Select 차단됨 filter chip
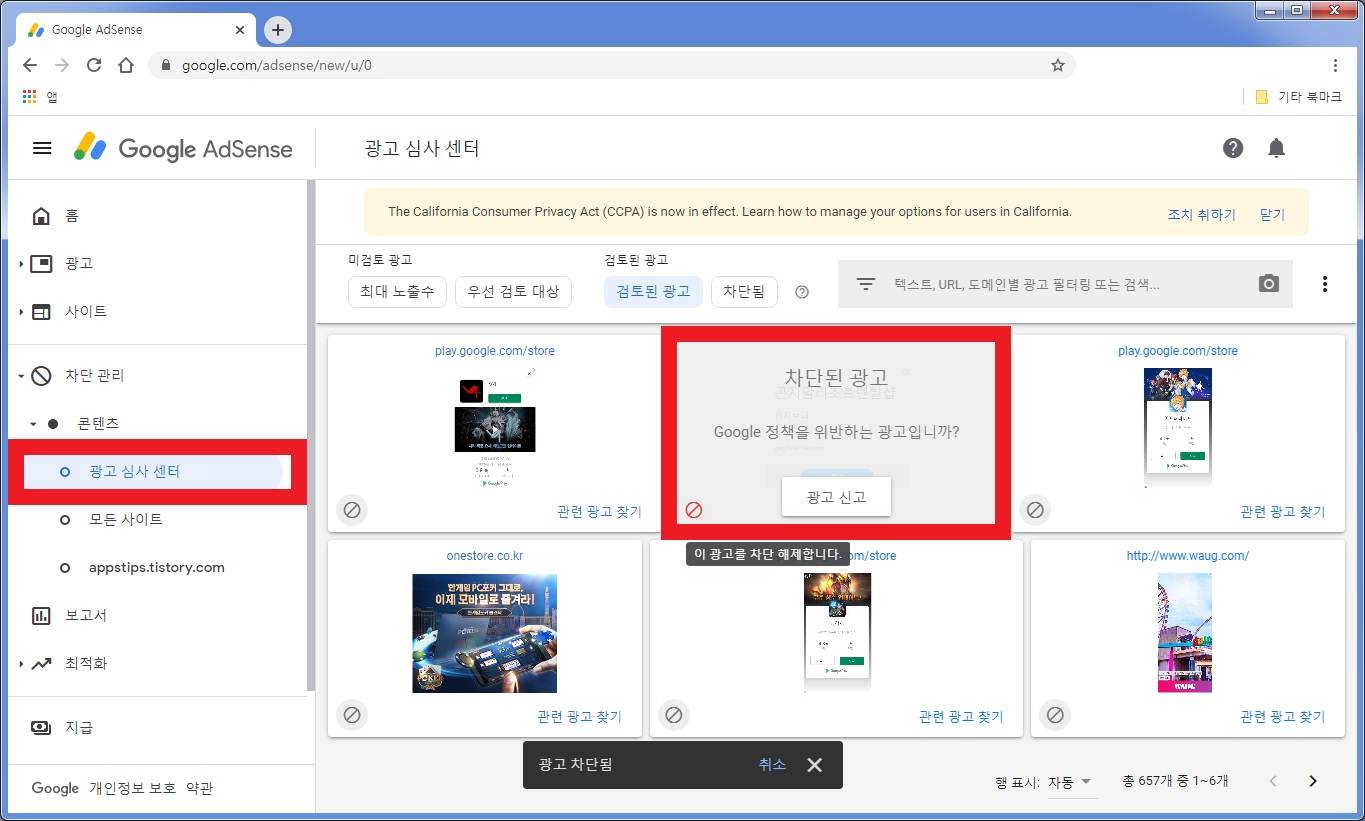Screen dimensions: 1365x821 [x=744, y=291]
